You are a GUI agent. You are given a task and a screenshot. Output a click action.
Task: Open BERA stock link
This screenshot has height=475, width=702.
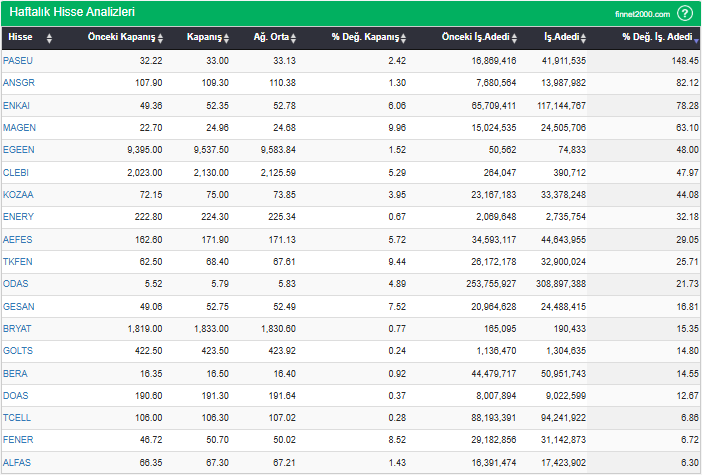(x=15, y=373)
